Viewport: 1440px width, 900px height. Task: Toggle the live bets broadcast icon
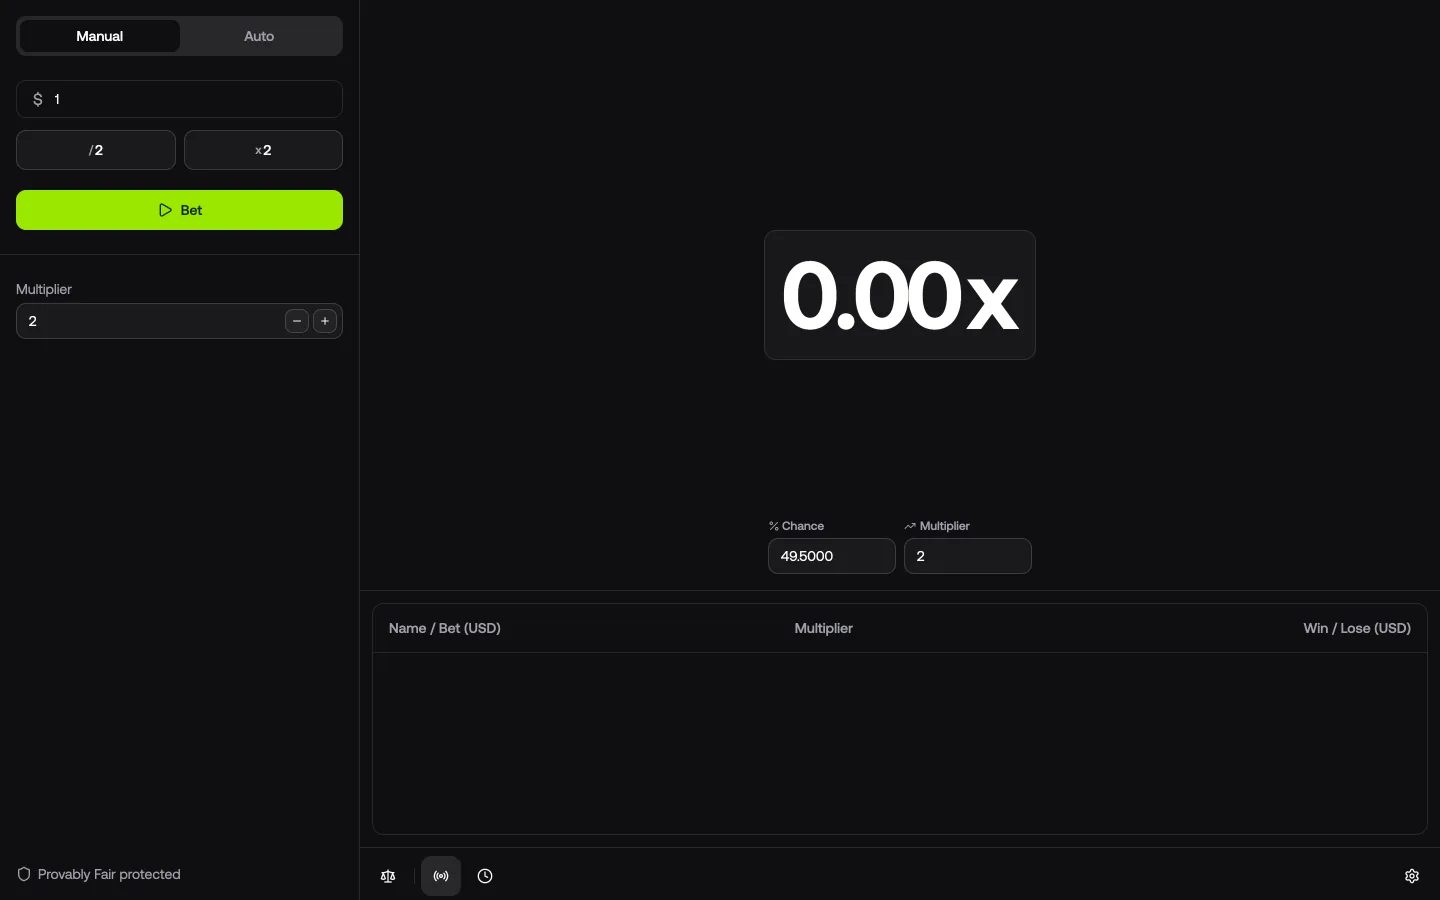click(441, 876)
